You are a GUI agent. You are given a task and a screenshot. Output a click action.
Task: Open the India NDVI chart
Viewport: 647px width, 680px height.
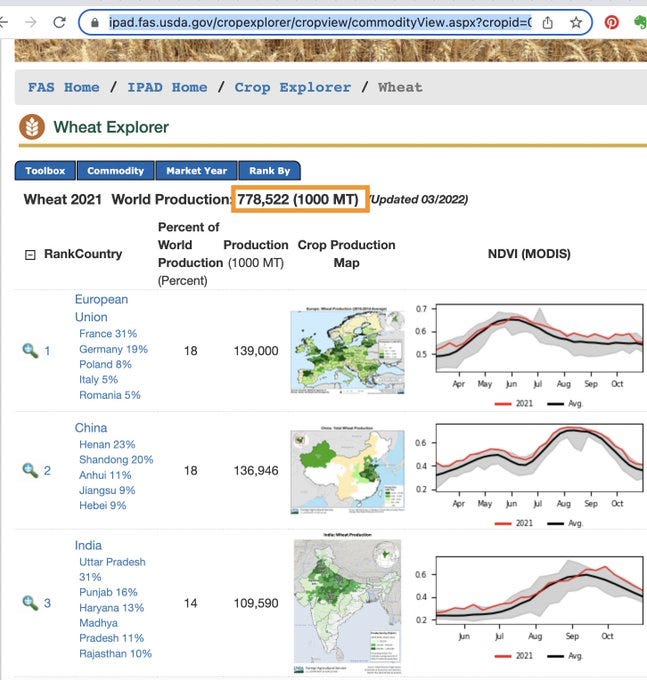click(x=529, y=607)
